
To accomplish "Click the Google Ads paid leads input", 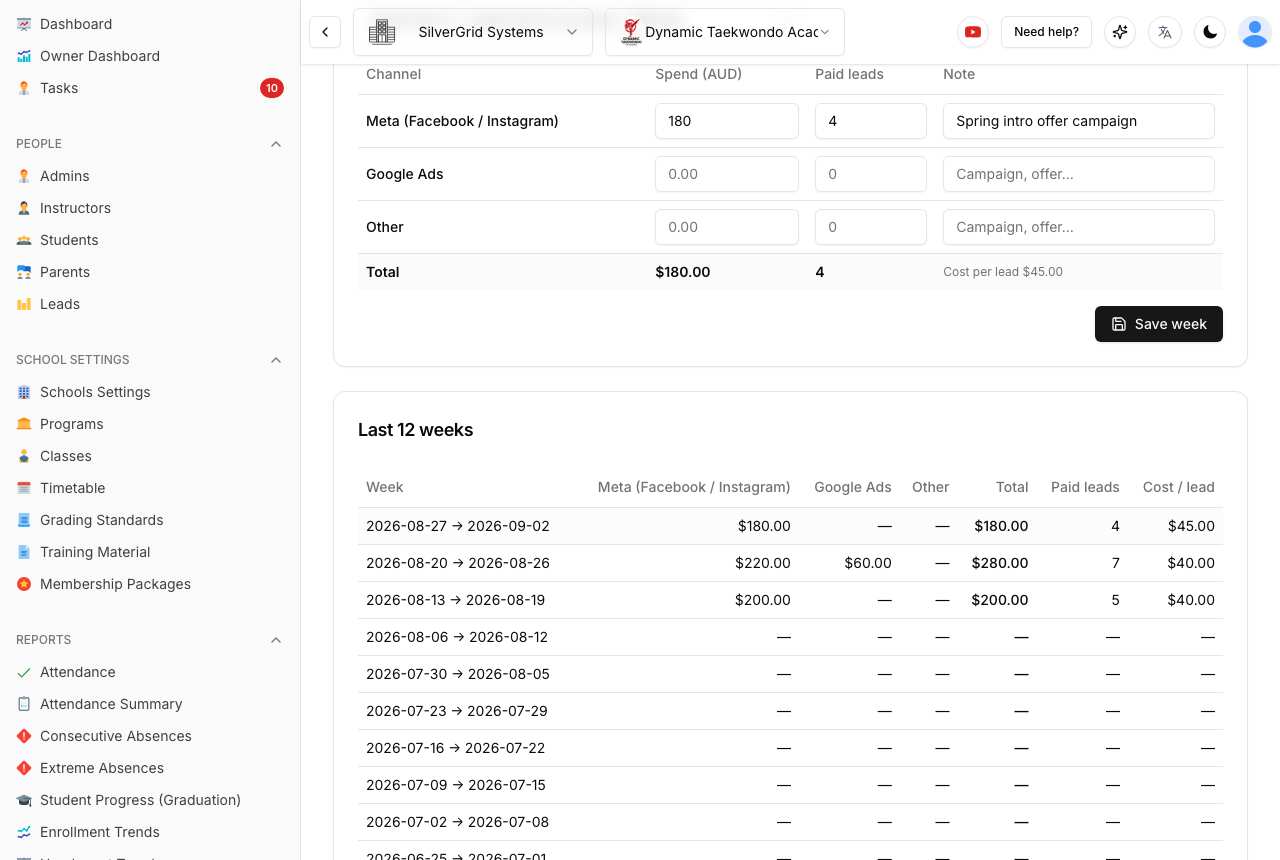I will pos(871,174).
